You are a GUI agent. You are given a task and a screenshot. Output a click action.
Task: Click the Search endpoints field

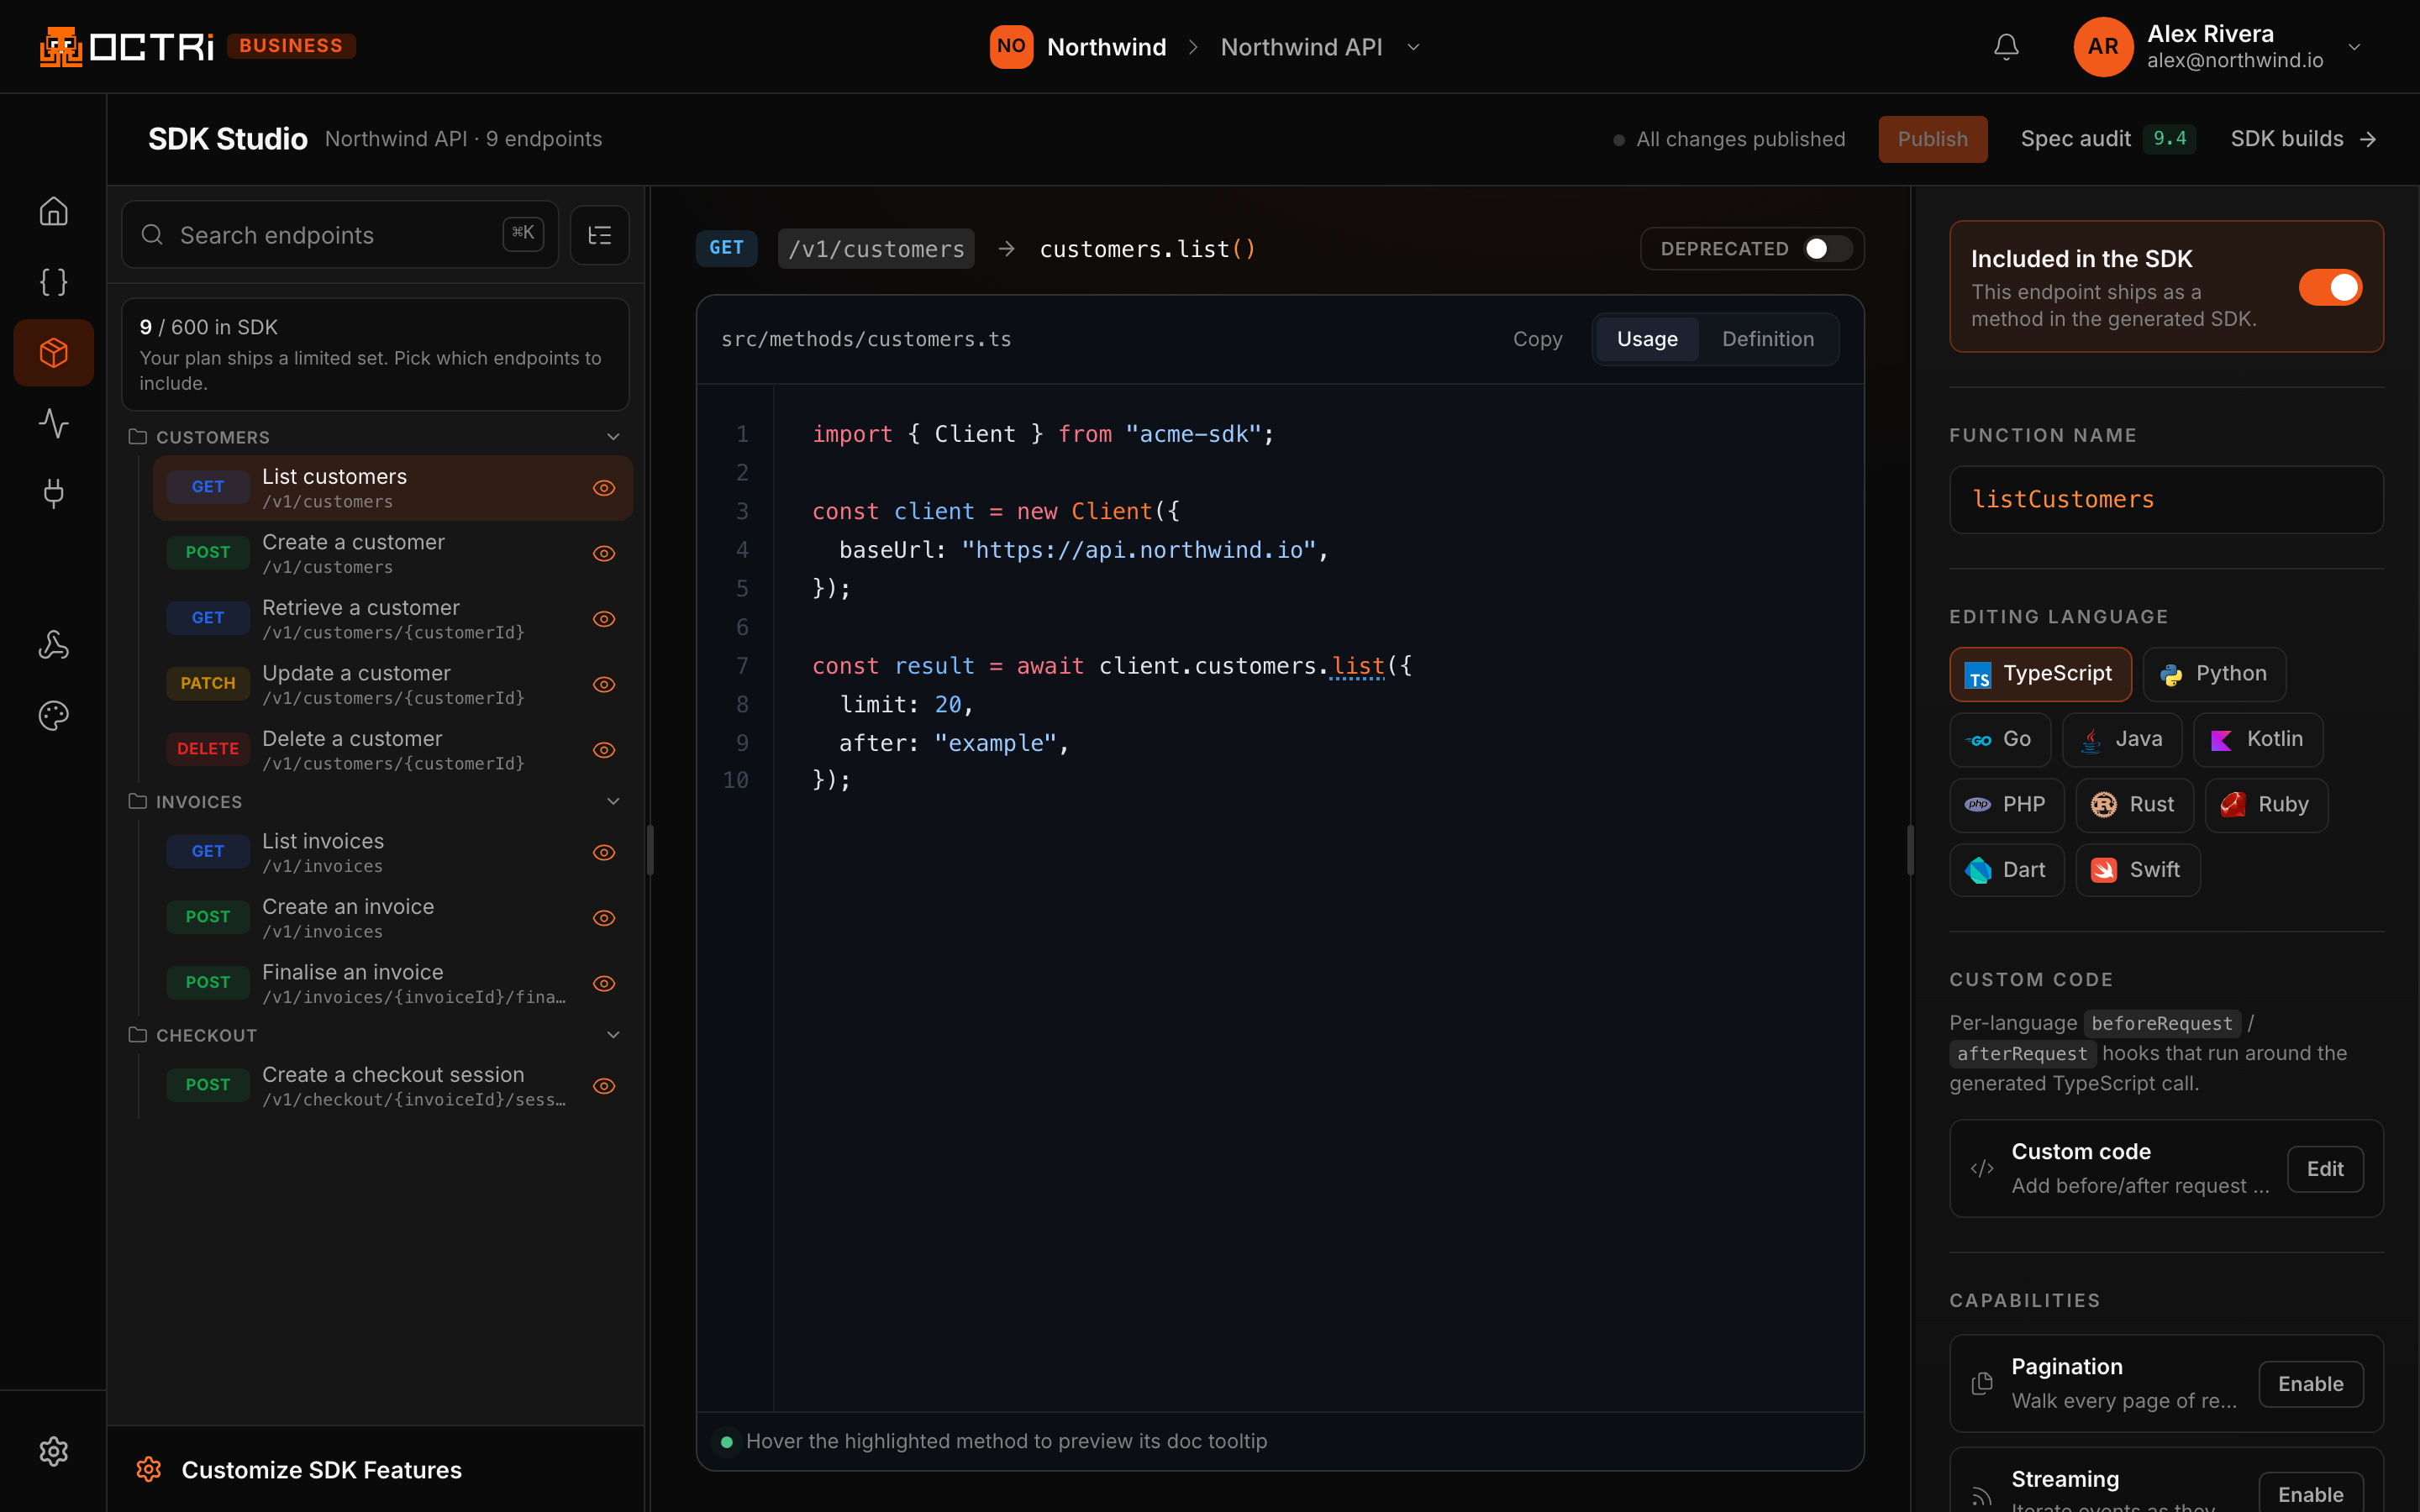(x=339, y=235)
